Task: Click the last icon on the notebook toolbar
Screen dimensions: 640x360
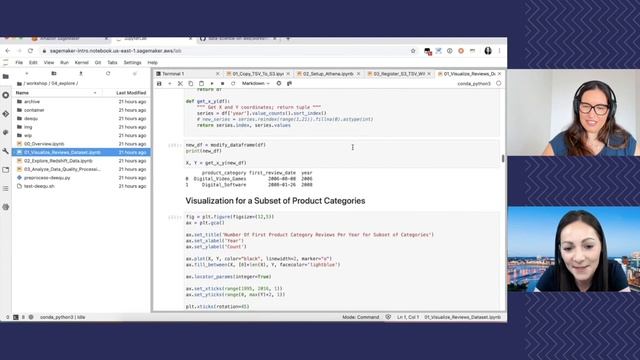Action: [x=289, y=84]
